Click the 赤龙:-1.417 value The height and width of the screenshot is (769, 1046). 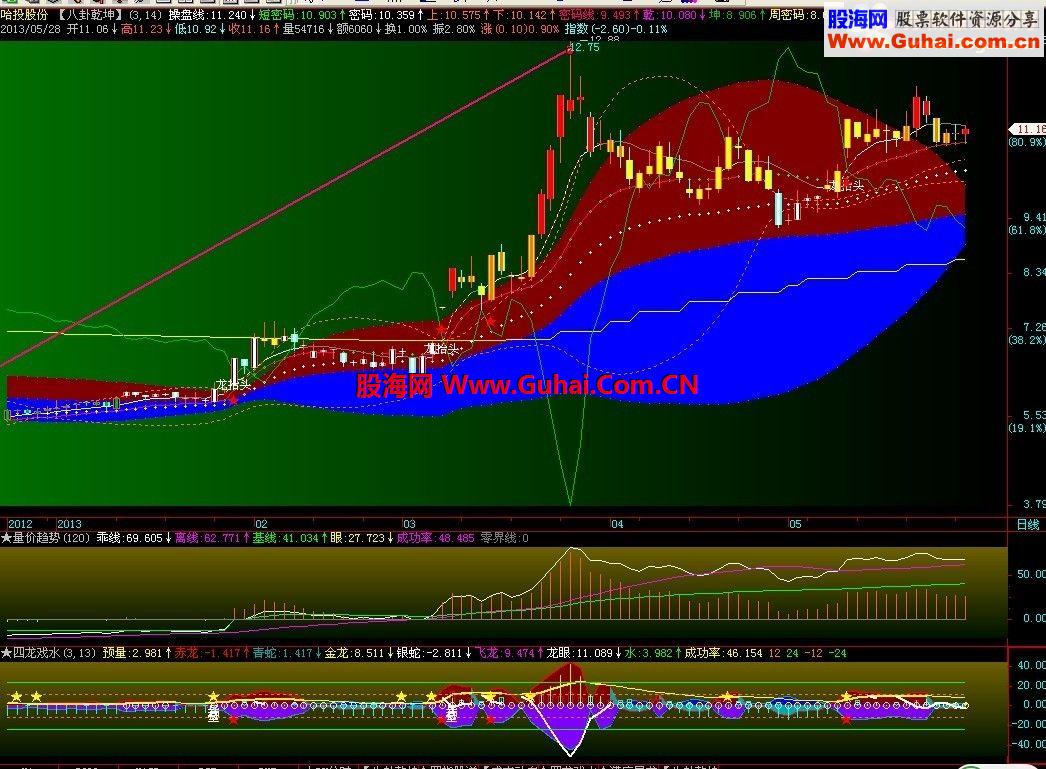[207, 654]
